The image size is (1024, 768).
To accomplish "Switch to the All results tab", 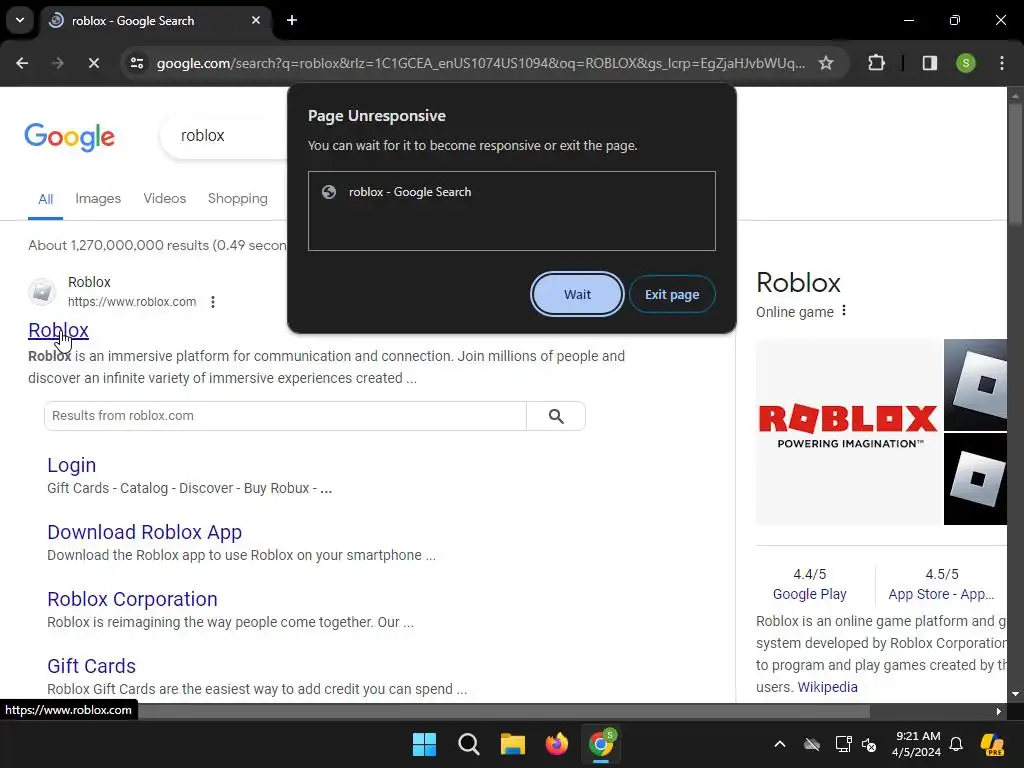I will (x=46, y=199).
